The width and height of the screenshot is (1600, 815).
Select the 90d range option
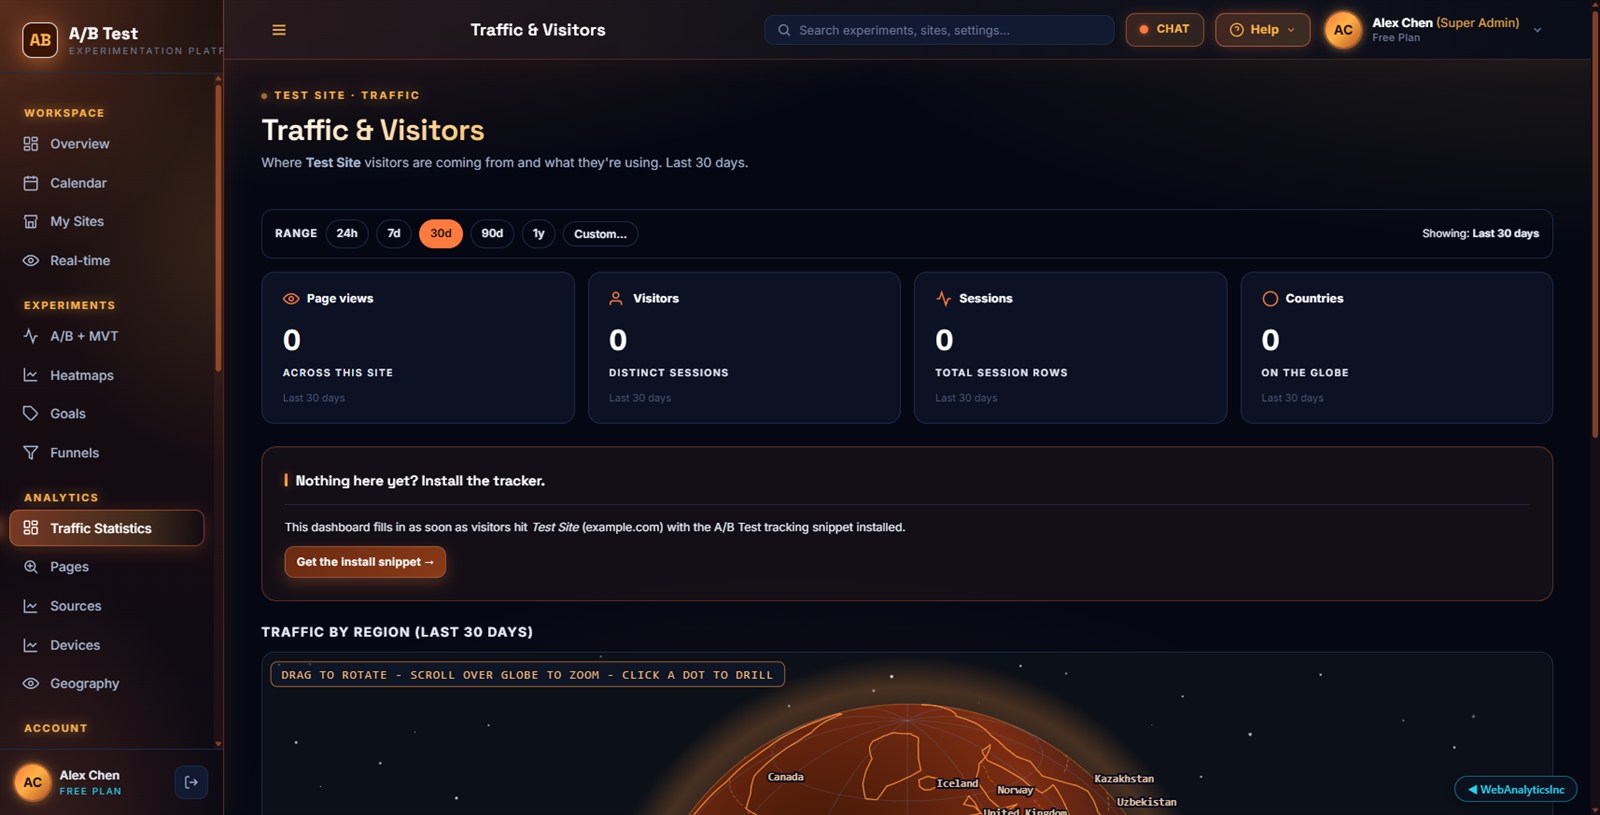coord(492,234)
